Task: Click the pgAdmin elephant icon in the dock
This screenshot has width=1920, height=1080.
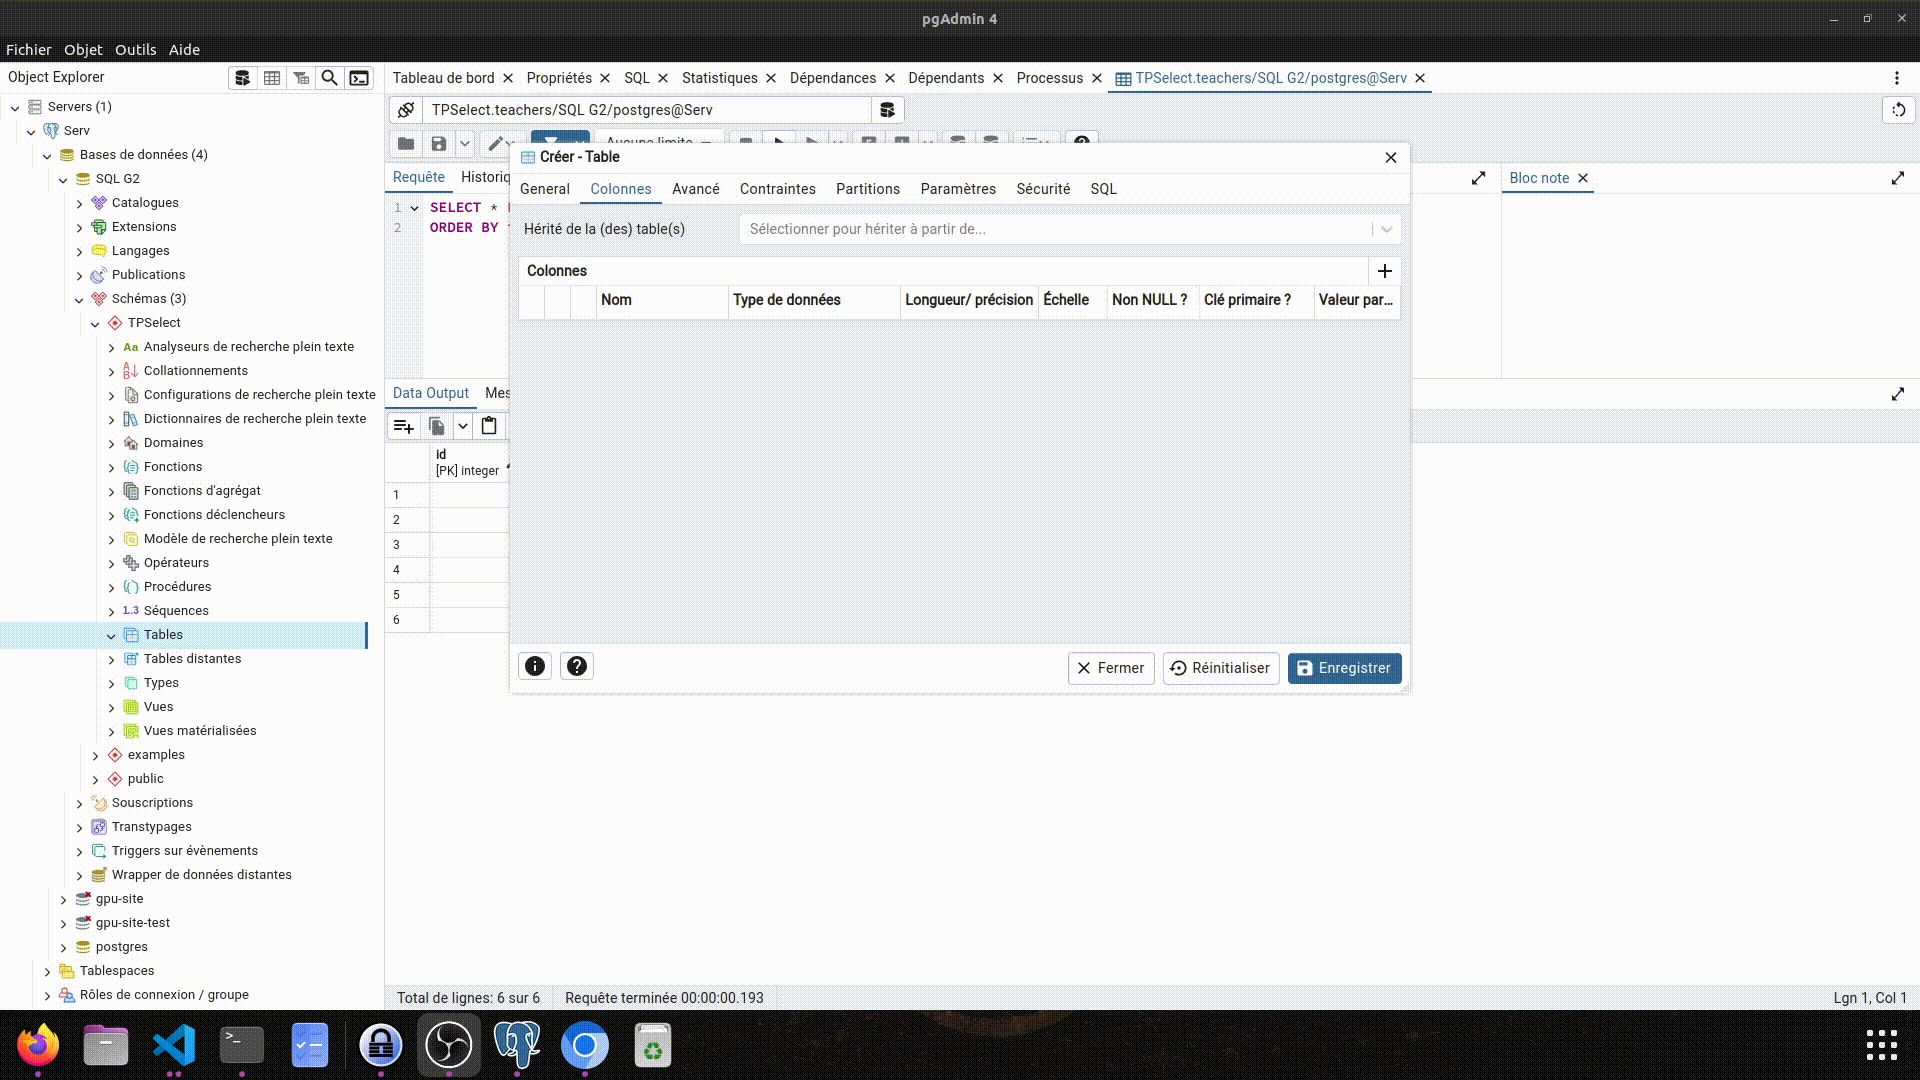Action: (x=517, y=1045)
